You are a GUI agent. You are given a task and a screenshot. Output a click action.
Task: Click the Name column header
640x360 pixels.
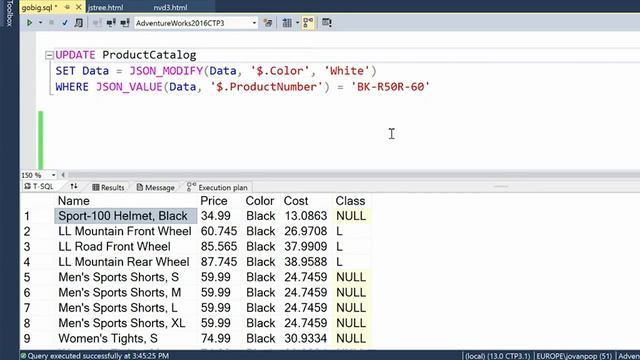[73, 201]
